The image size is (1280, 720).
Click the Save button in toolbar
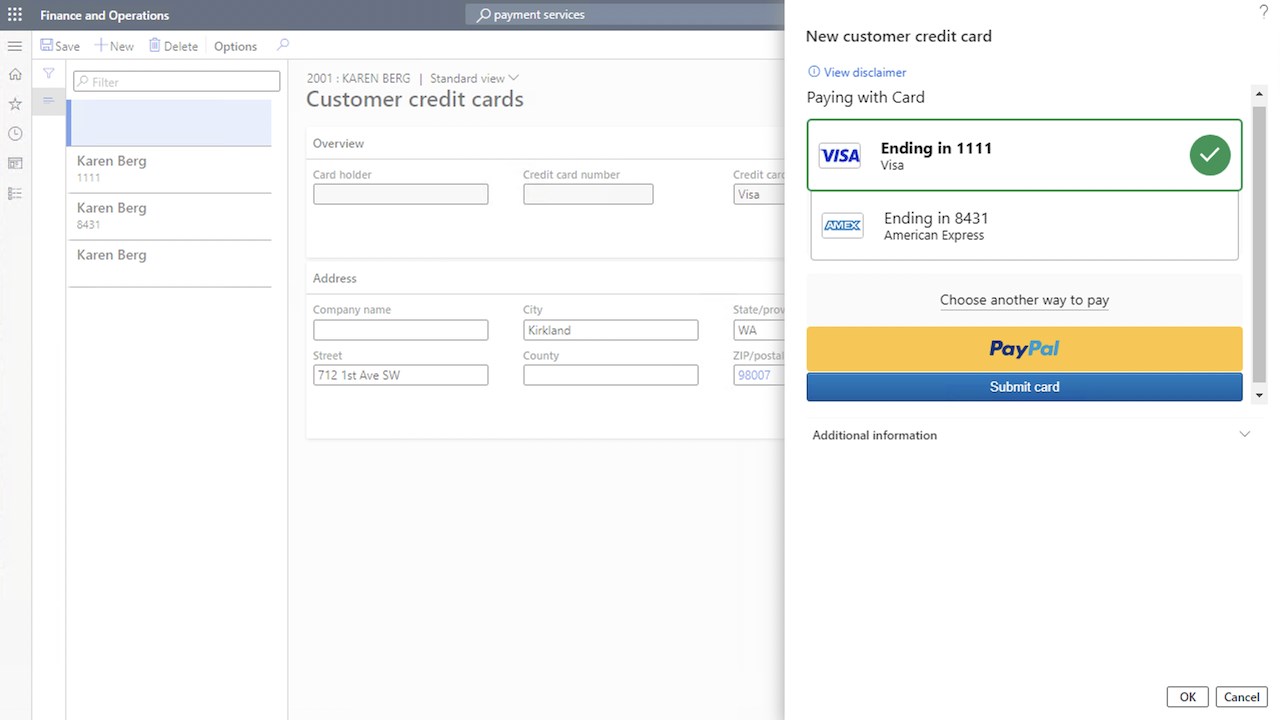pos(60,46)
